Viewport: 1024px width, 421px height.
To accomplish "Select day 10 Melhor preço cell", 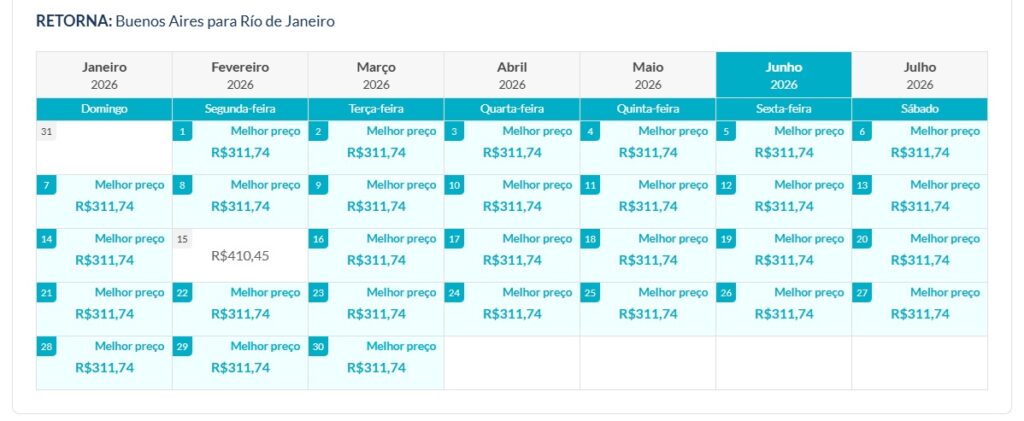I will tap(512, 201).
